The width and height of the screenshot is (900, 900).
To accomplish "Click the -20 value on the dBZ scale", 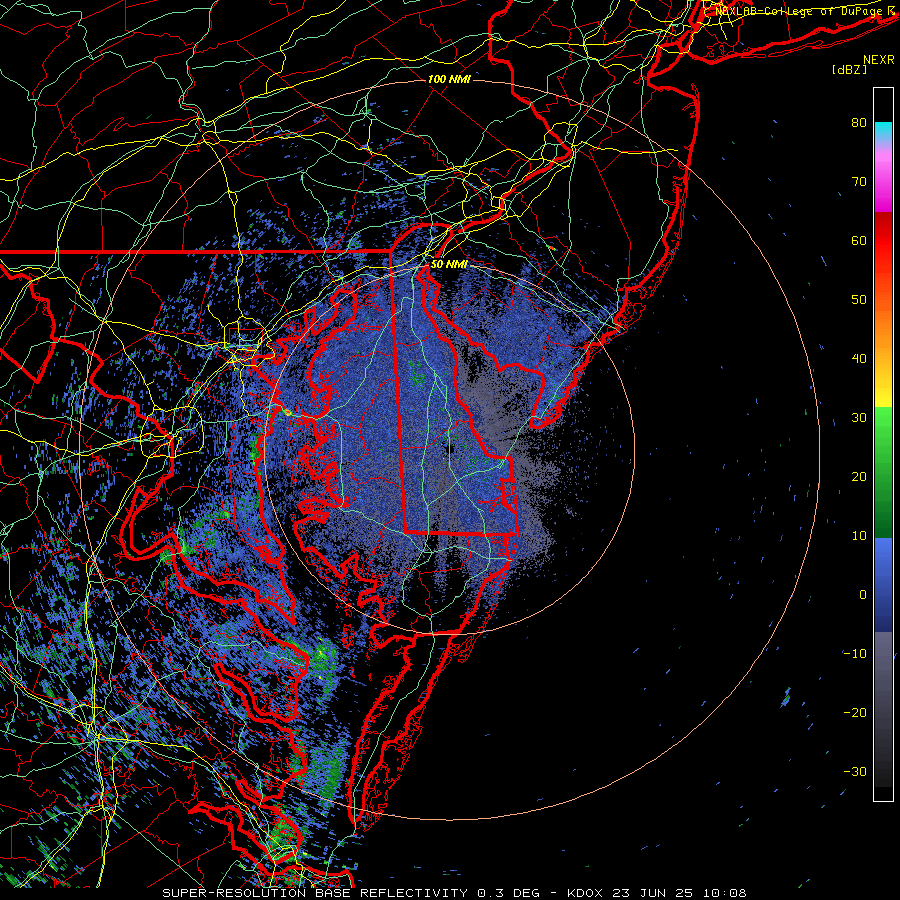I will click(855, 713).
